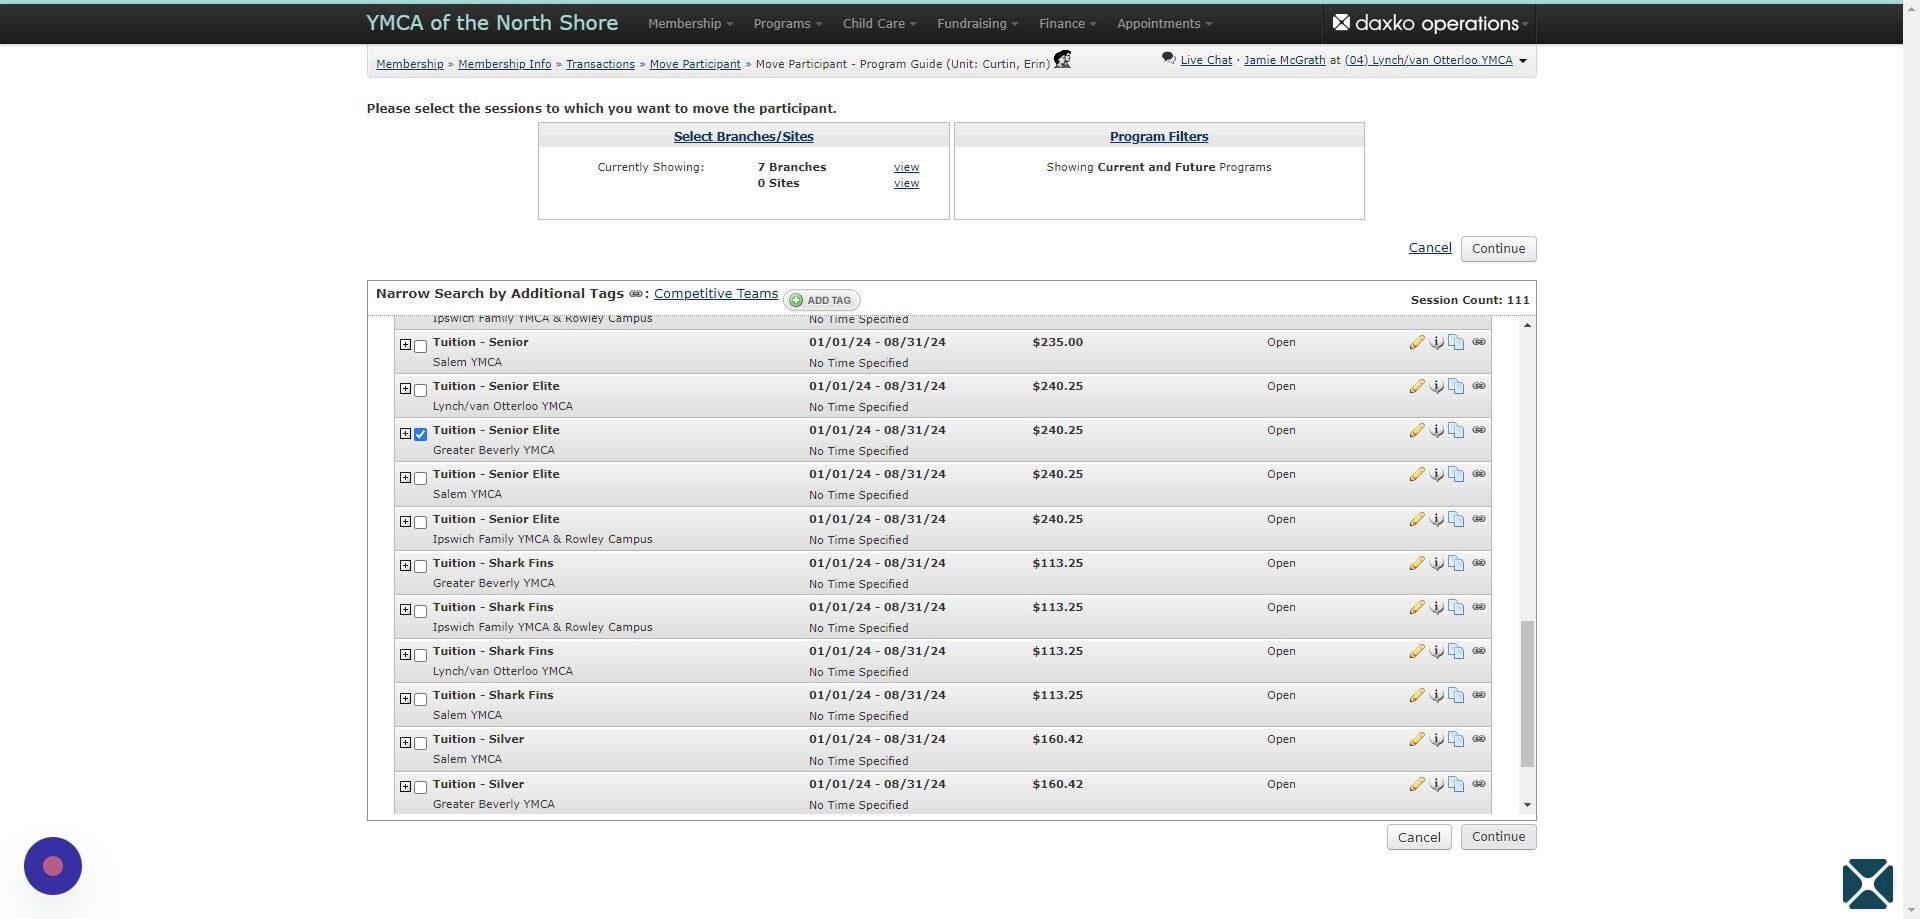Open the help mascot icon beside the breadcrumb
The width and height of the screenshot is (1920, 919).
point(1062,60)
